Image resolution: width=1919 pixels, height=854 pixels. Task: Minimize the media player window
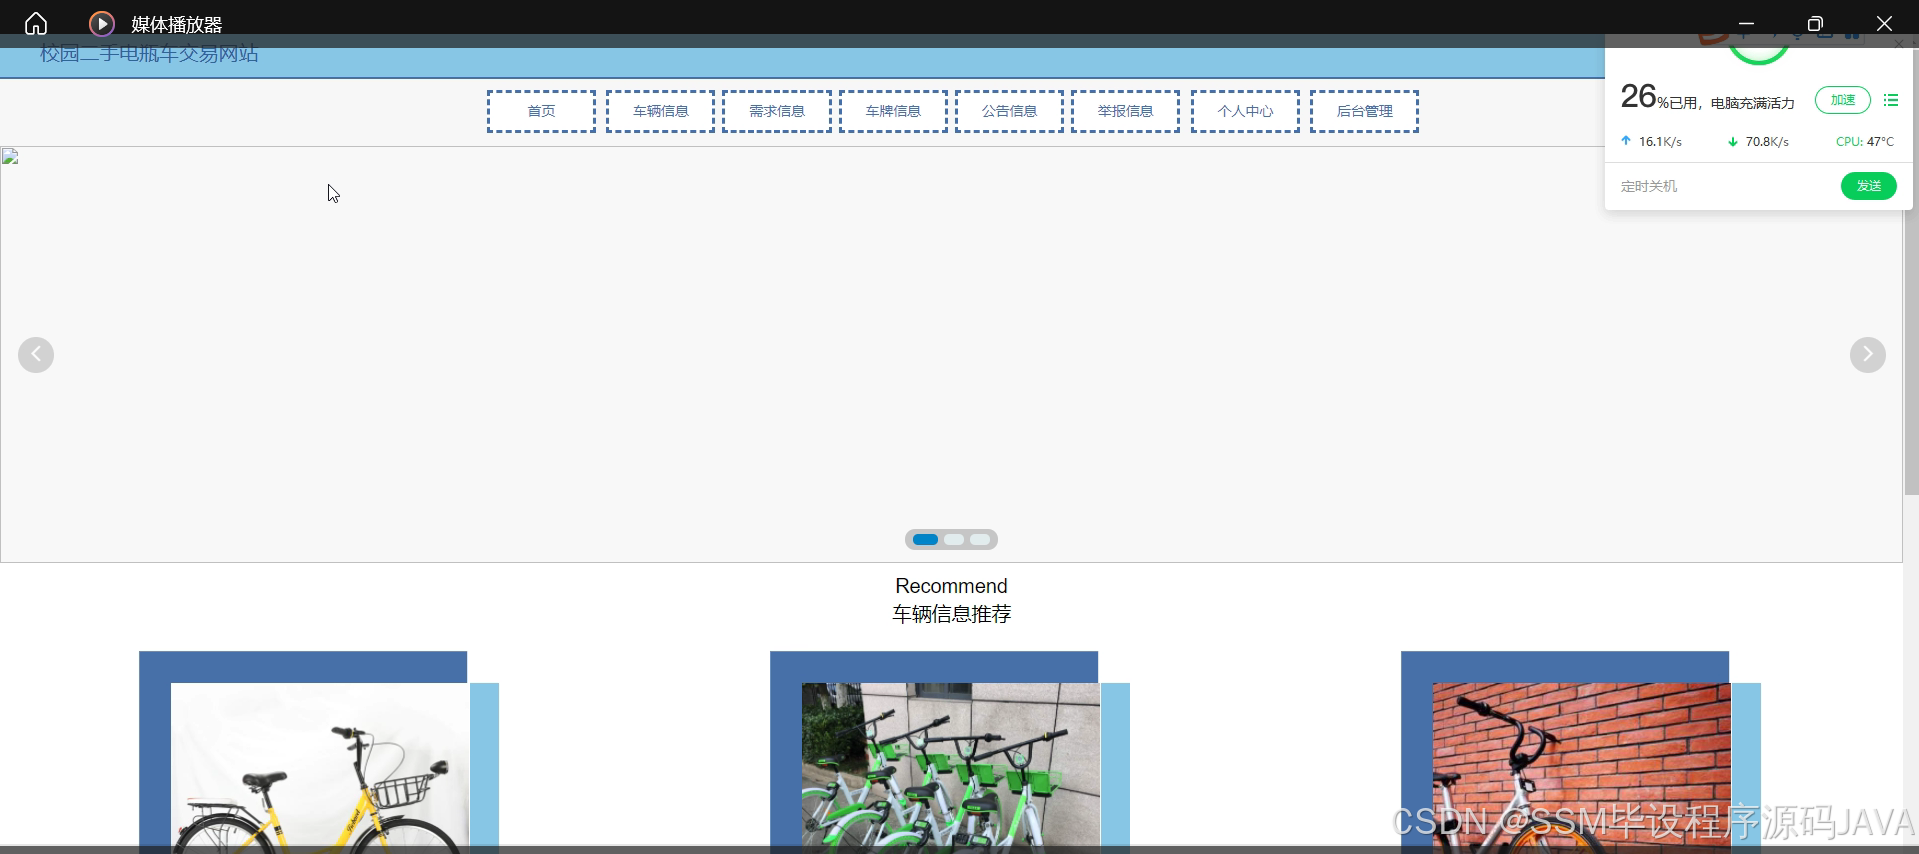click(1746, 23)
